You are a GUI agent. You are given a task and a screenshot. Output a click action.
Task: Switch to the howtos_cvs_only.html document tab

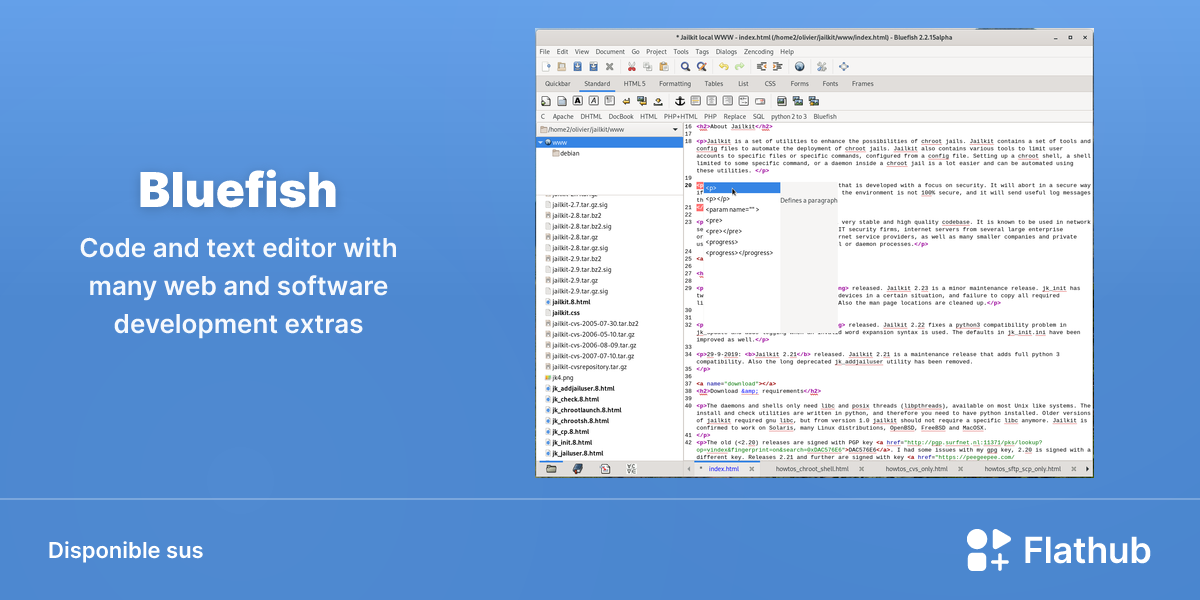tap(916, 468)
